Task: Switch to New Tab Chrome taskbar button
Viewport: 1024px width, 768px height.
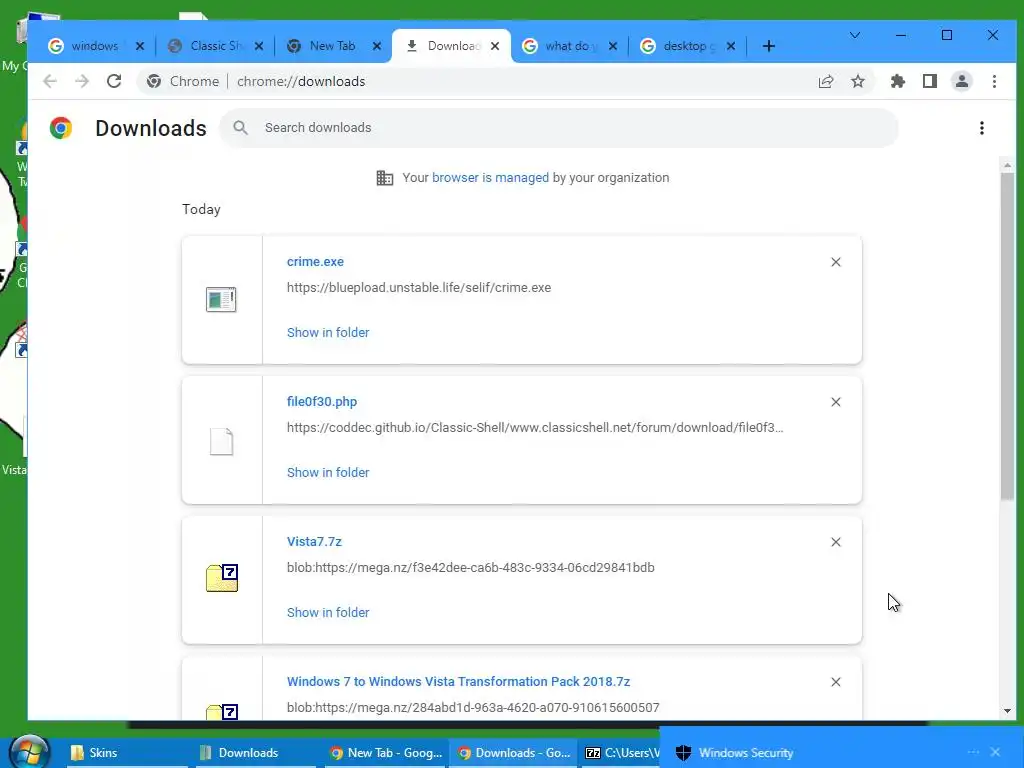Action: (x=386, y=753)
